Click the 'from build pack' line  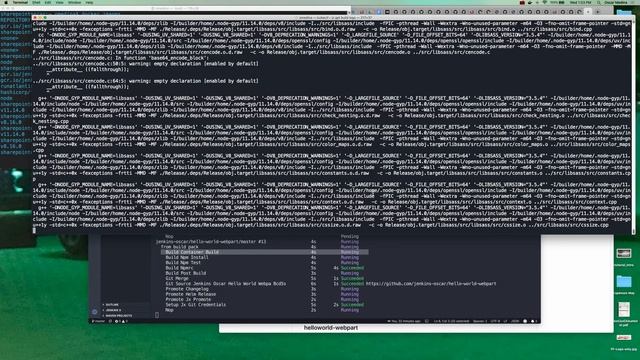coord(180,247)
